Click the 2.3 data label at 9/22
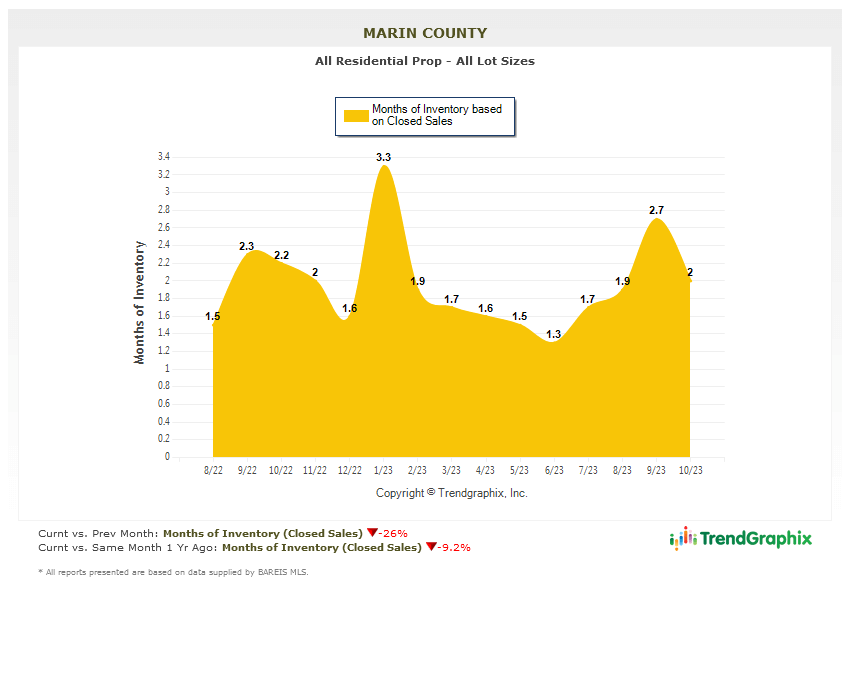This screenshot has width=850, height=700. (x=247, y=246)
